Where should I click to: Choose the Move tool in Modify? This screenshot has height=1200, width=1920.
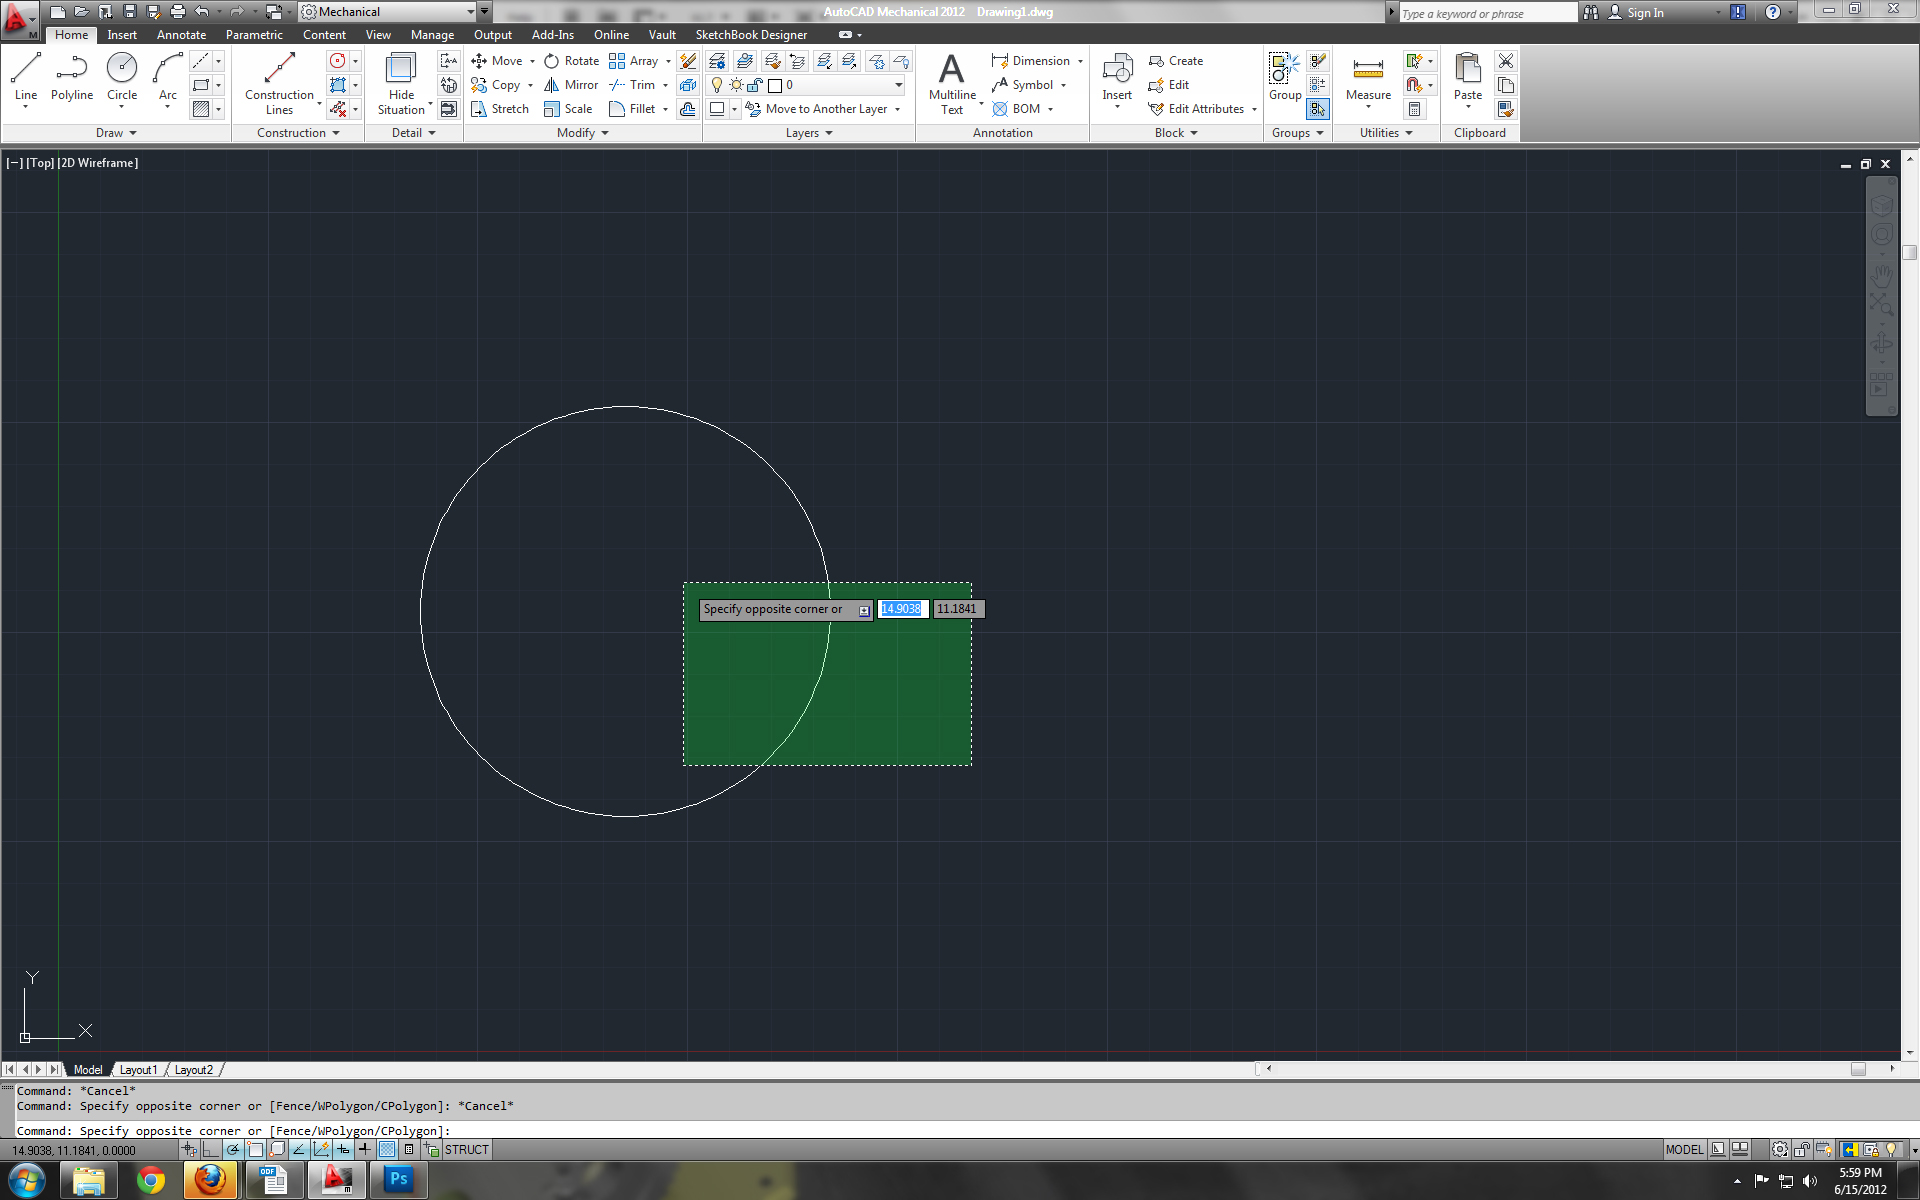coord(498,61)
